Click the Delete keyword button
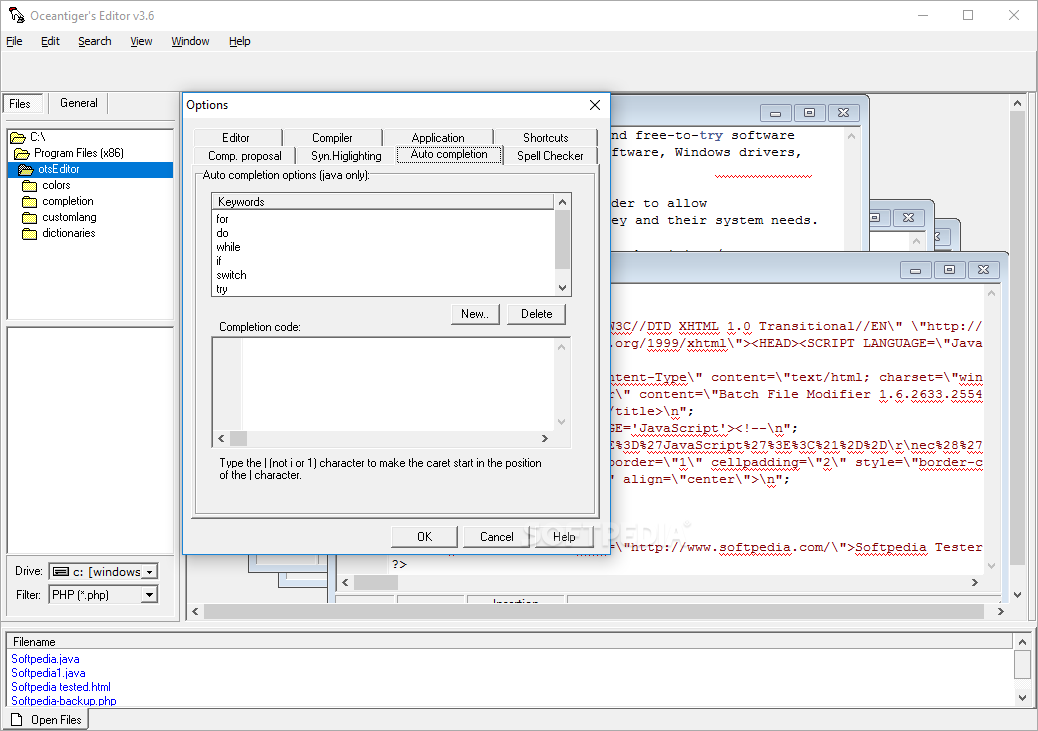 click(536, 314)
